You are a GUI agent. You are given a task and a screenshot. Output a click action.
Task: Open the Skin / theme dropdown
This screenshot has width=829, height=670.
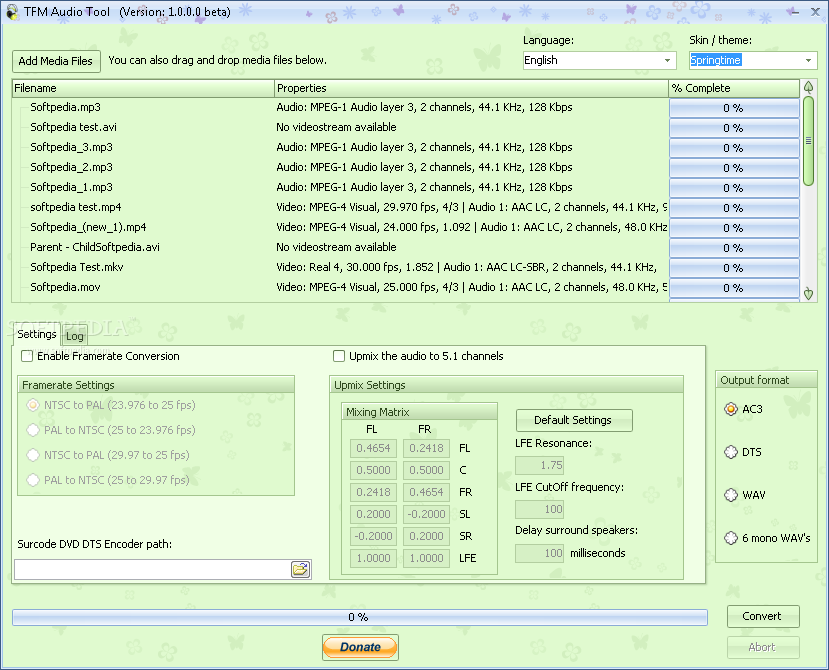(753, 60)
